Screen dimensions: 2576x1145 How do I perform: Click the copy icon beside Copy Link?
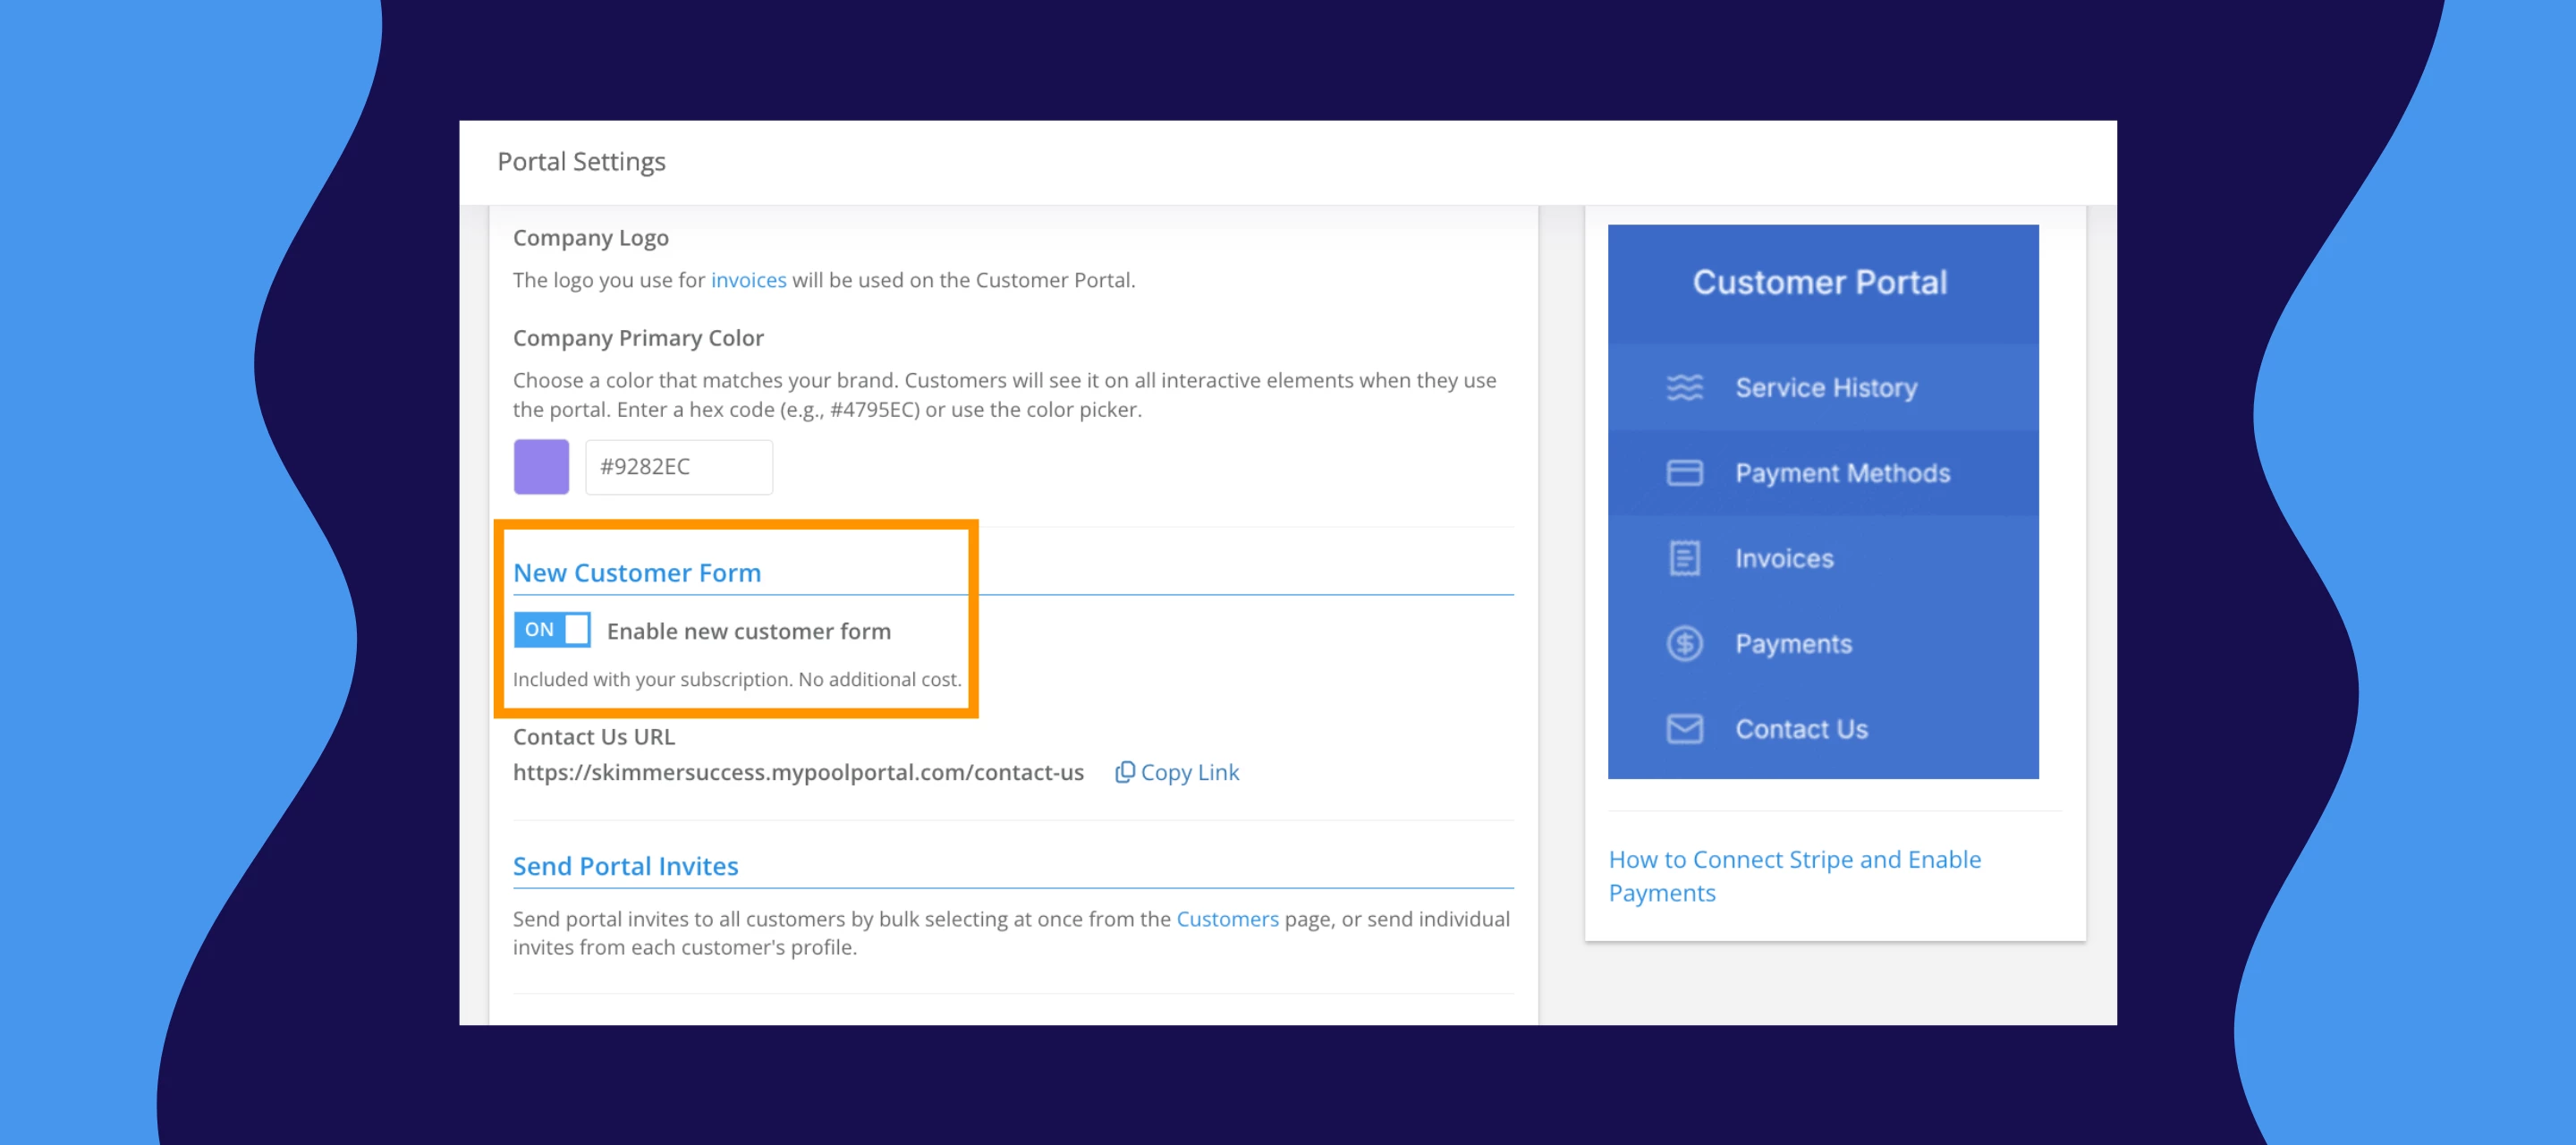click(1124, 772)
